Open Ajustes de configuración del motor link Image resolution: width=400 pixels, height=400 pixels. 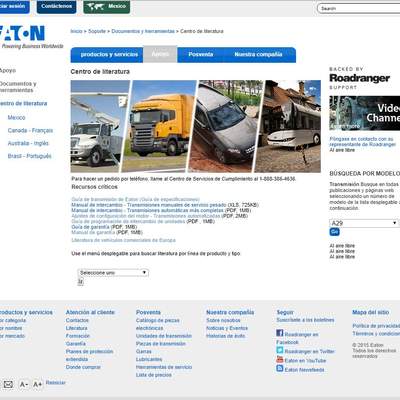coord(146,216)
